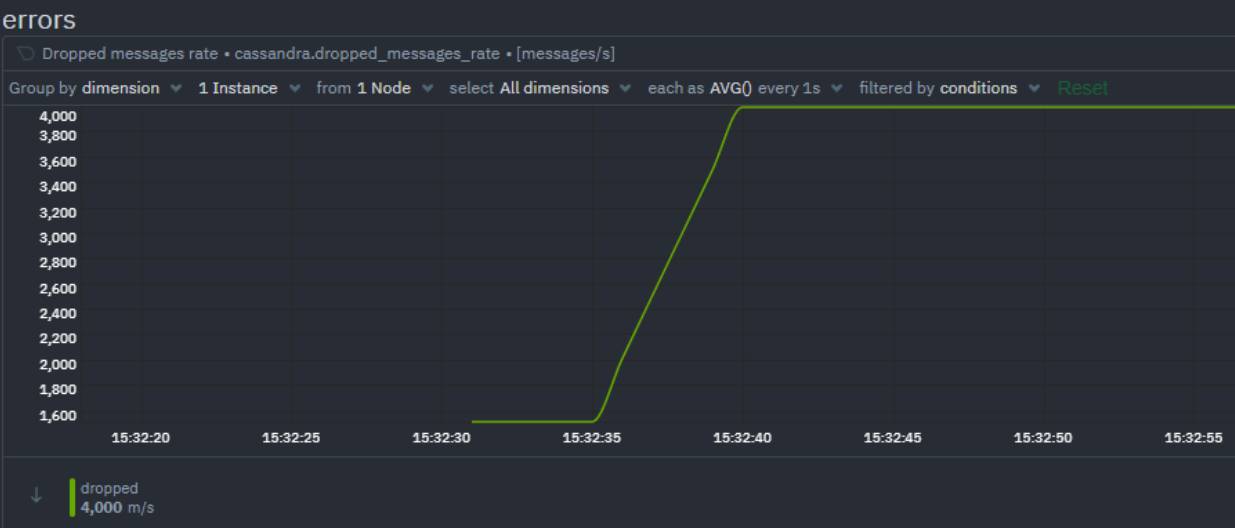
Task: Open the 'AVG() every 1s' aggregation dropdown
Action: click(x=745, y=88)
